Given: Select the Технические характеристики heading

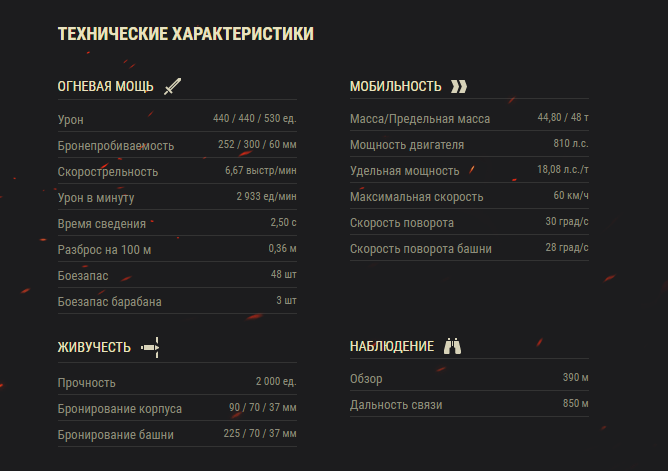Looking at the screenshot, I should point(186,34).
